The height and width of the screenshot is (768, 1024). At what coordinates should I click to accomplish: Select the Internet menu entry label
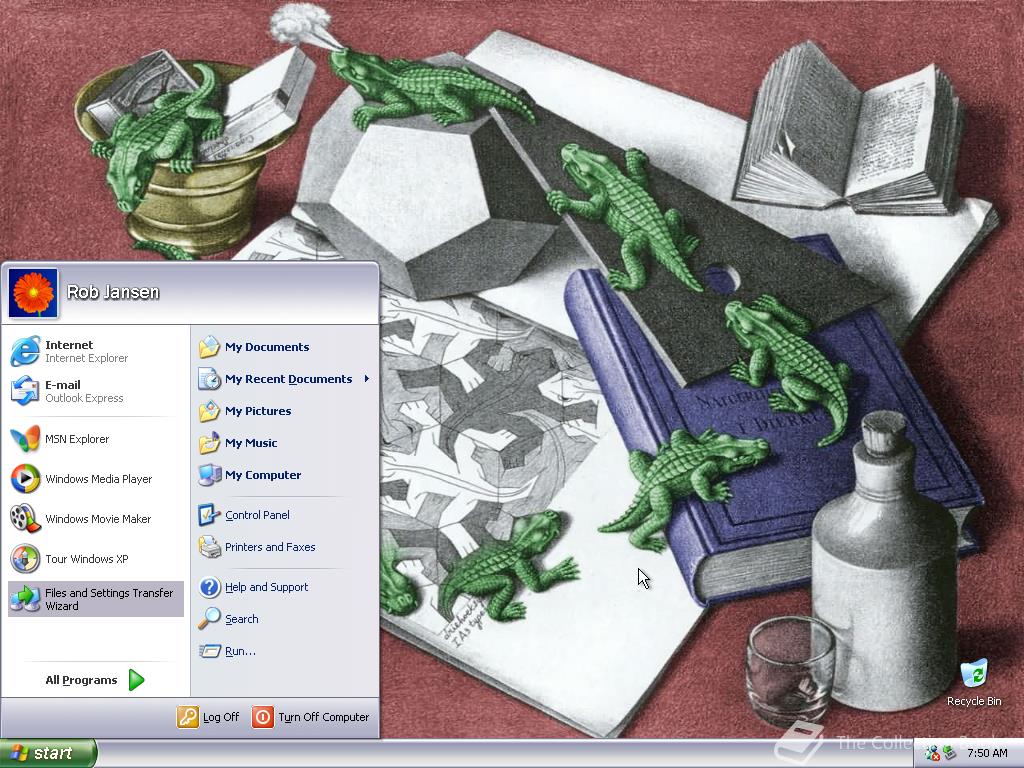[x=69, y=345]
